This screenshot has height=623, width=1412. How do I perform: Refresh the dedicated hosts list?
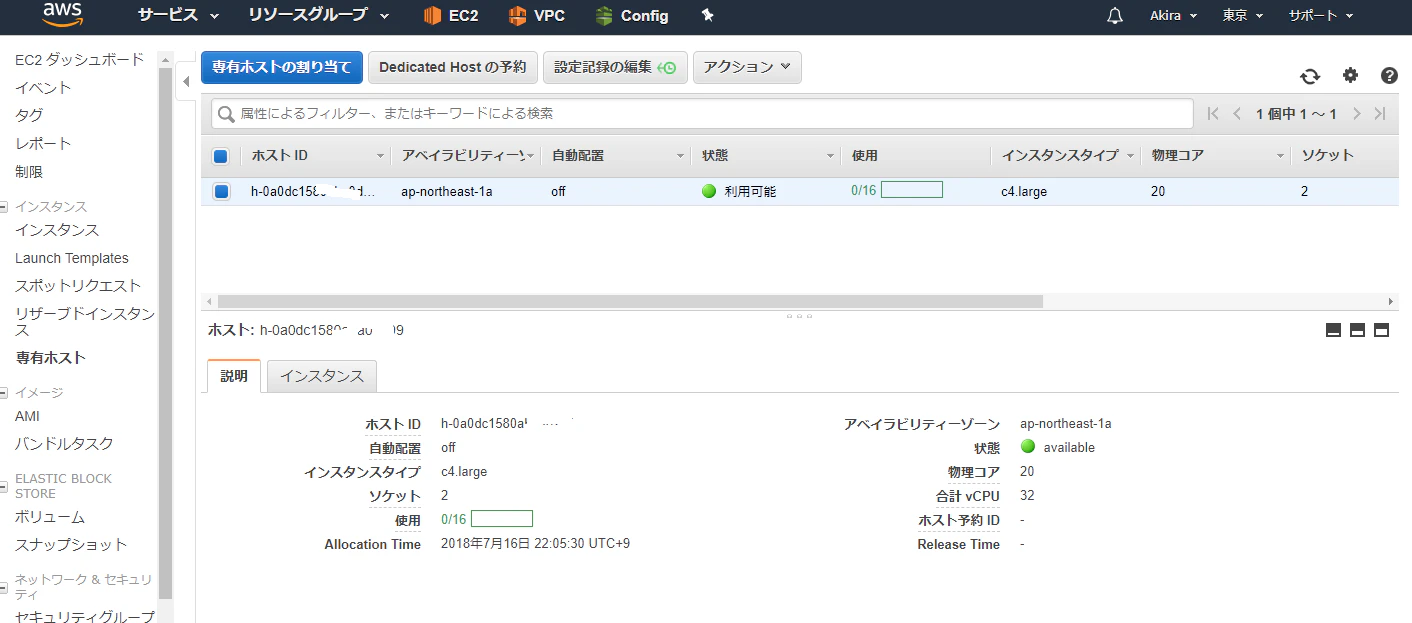1310,76
